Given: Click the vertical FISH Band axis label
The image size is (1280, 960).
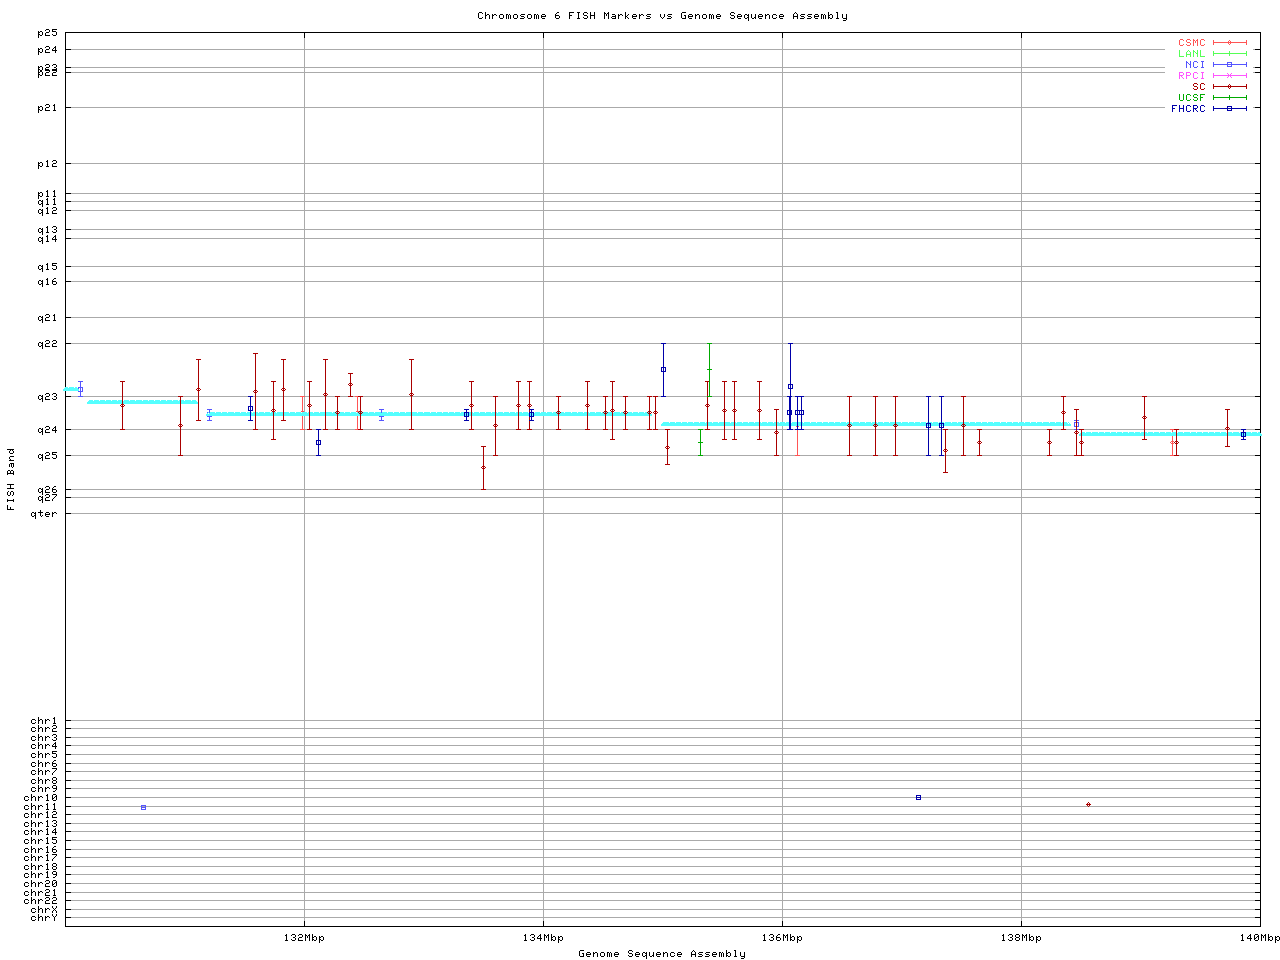Looking at the screenshot, I should pyautogui.click(x=11, y=479).
